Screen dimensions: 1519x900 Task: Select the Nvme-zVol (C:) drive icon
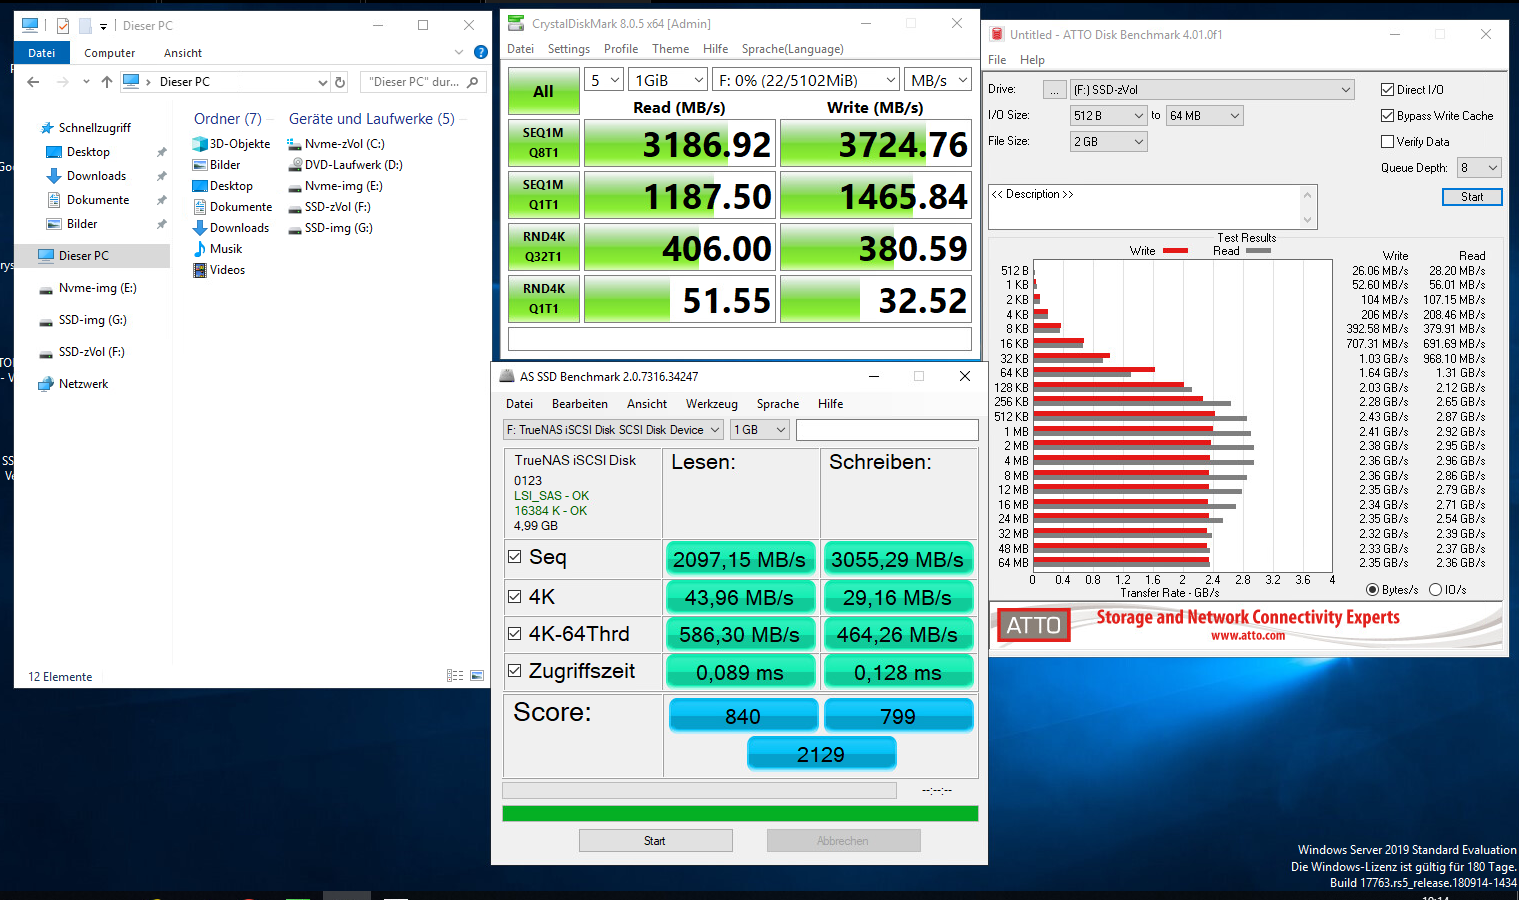coord(295,144)
